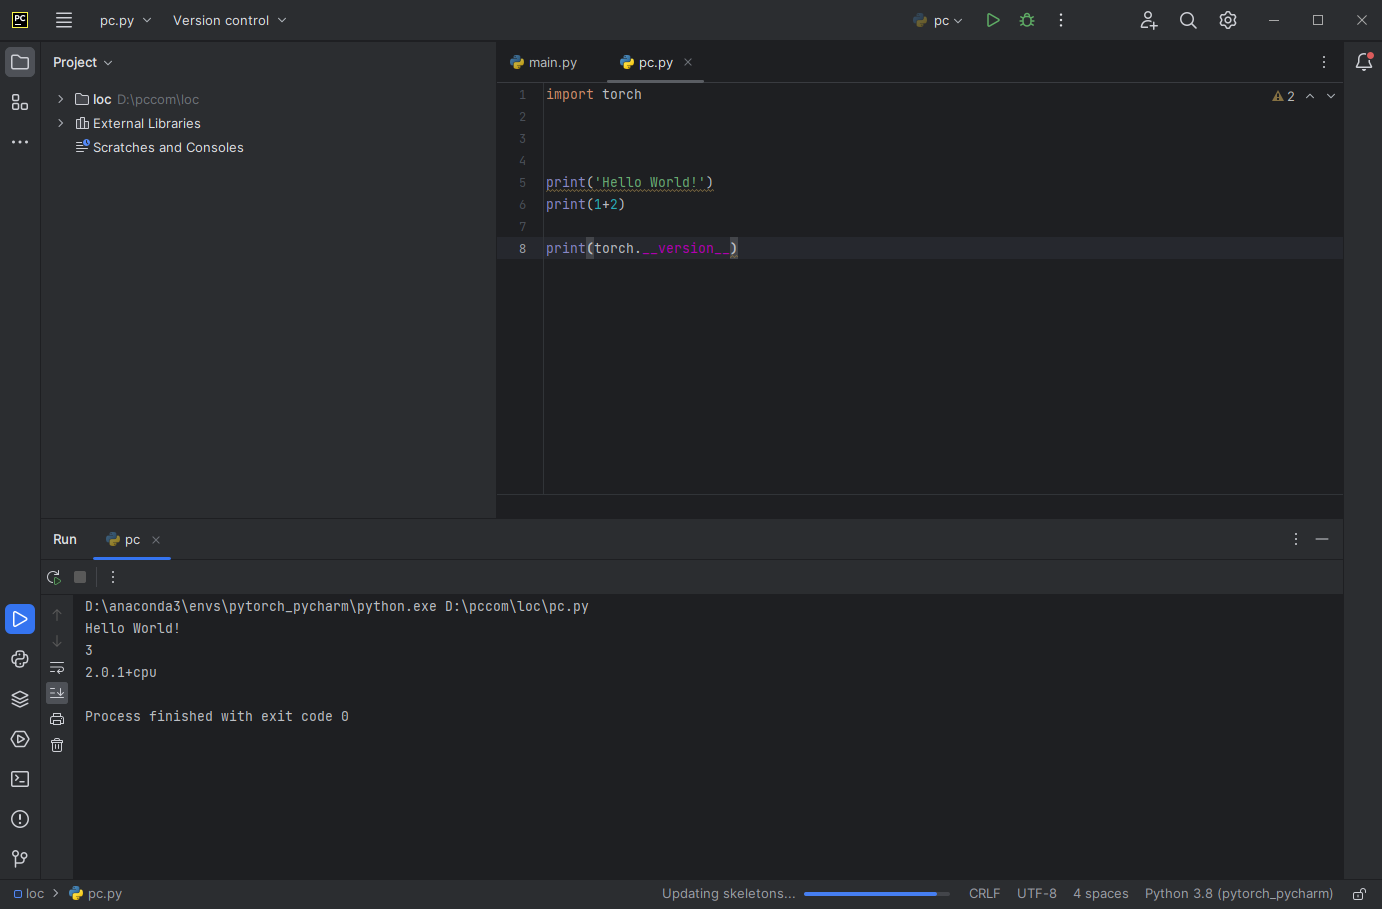Viewport: 1382px width, 909px height.
Task: Open the Git version control tool window
Action: pos(20,859)
